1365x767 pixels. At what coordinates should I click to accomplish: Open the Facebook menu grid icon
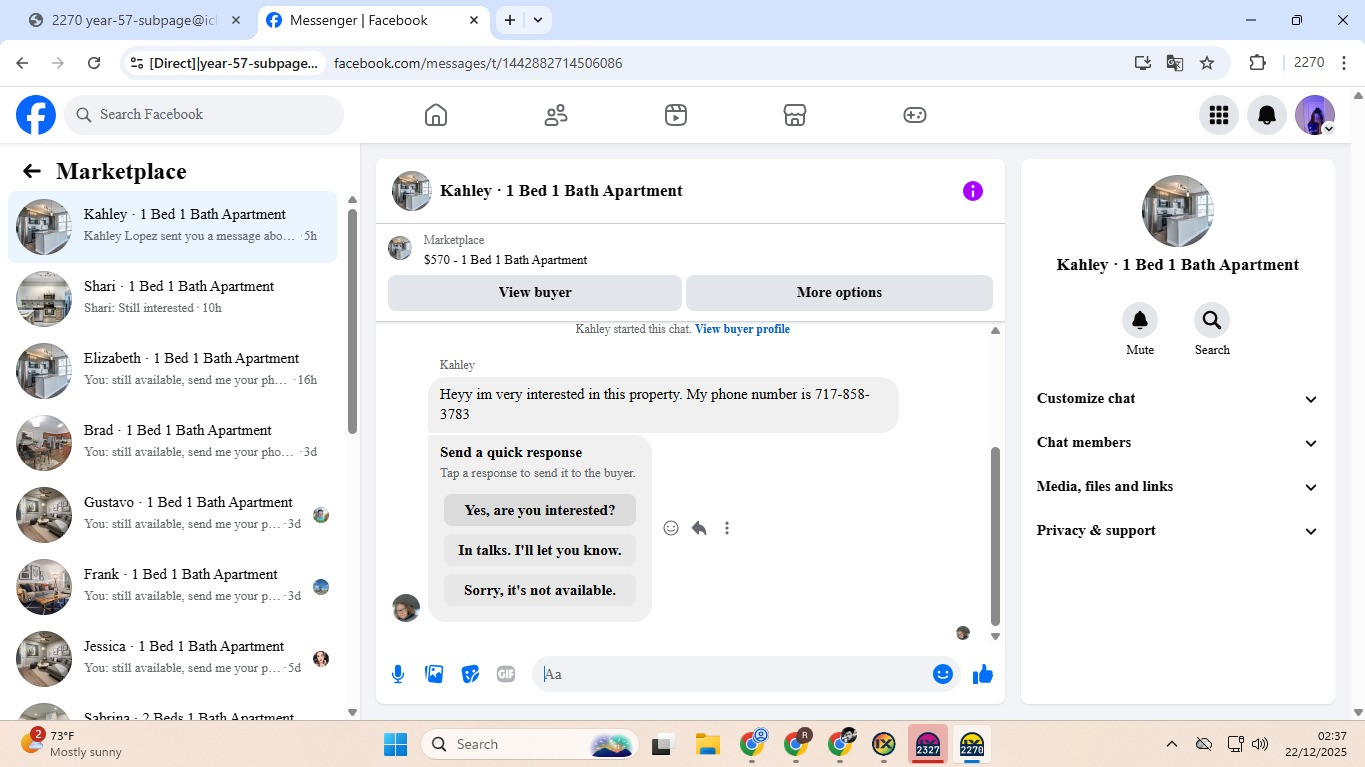tap(1218, 115)
